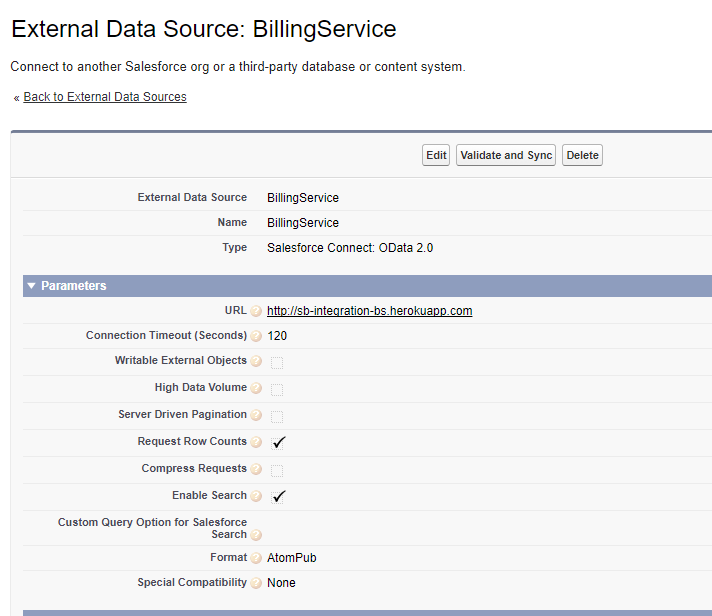This screenshot has height=616, width=712.
Task: Click help icon beside Request Row Counts
Action: click(256, 442)
